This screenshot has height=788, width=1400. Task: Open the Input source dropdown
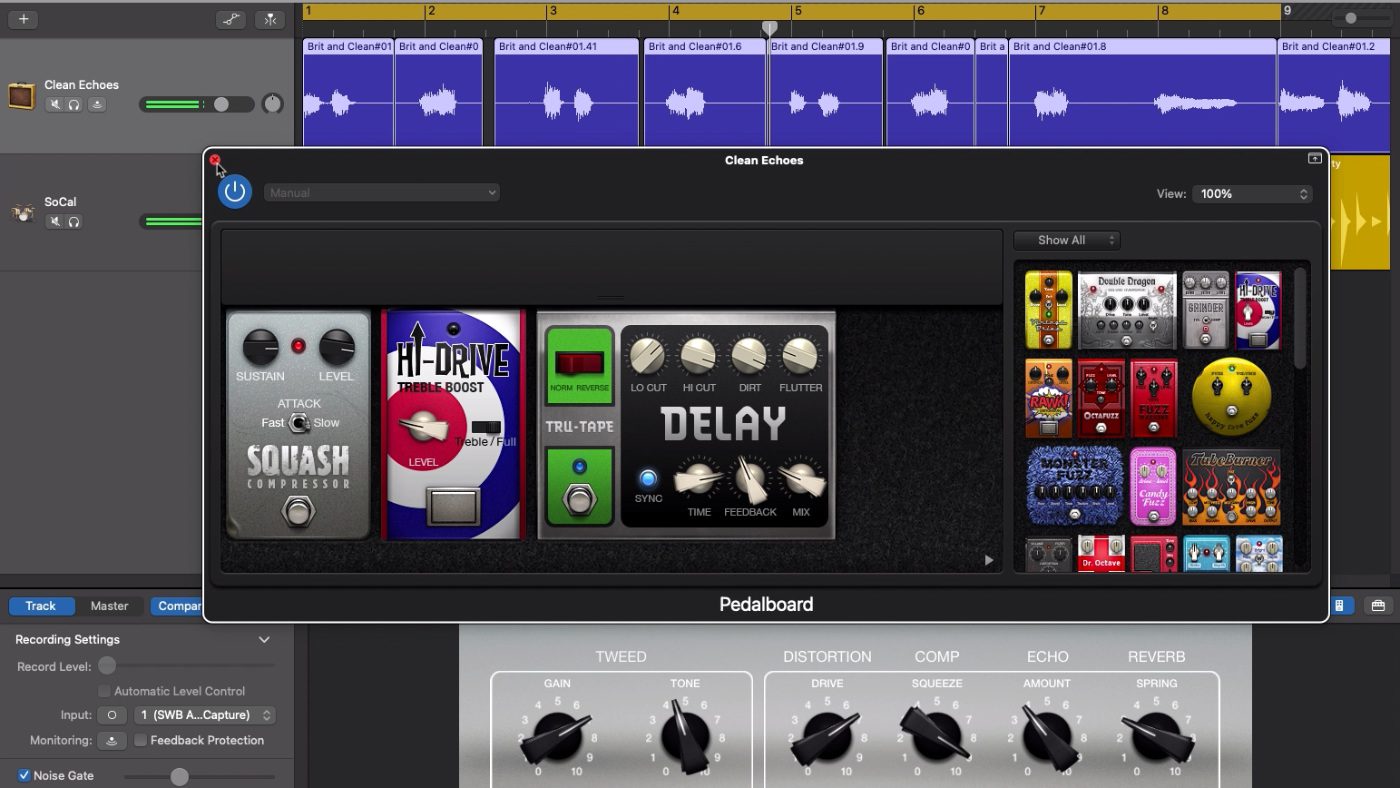pyautogui.click(x=205, y=715)
